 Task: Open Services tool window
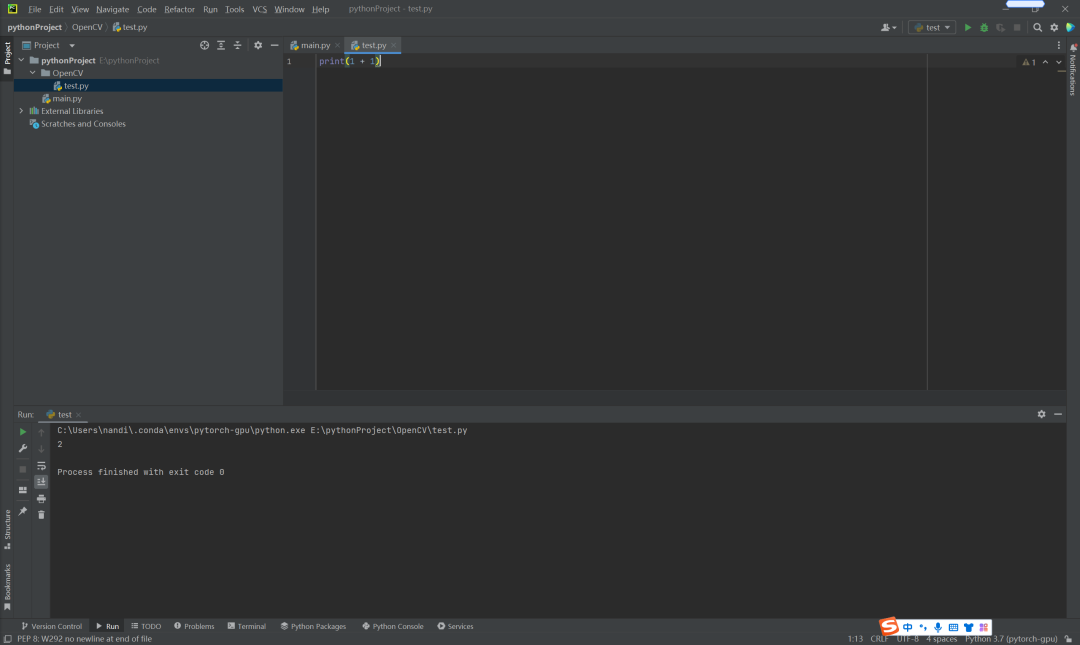[455, 626]
